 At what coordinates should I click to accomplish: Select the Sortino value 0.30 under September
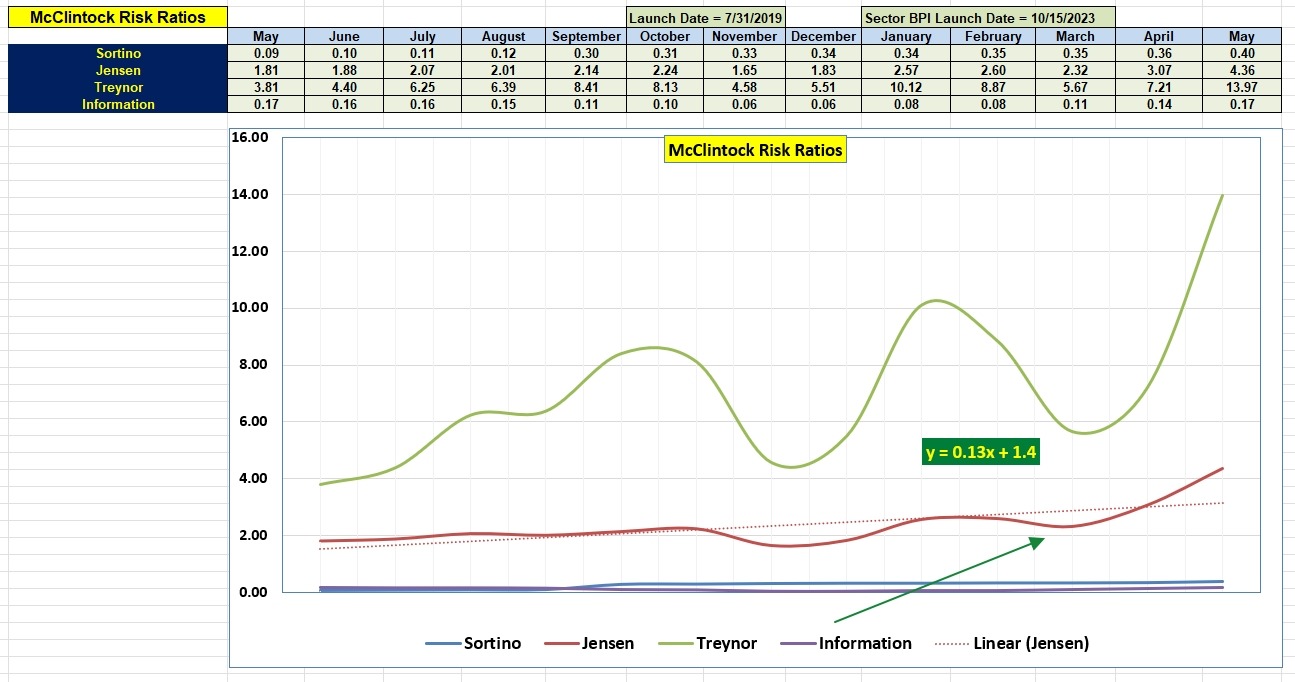click(587, 53)
